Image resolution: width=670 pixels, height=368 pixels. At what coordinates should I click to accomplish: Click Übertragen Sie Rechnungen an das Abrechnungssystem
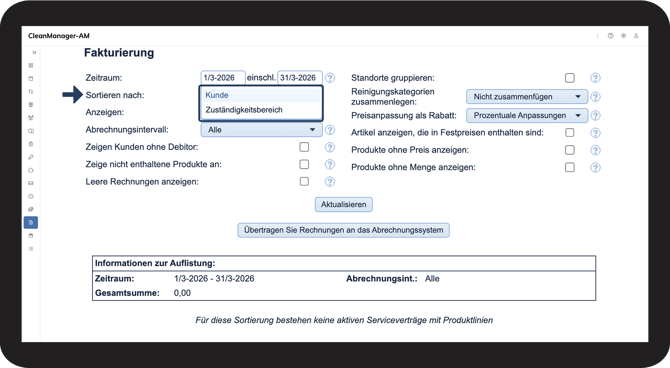(344, 230)
